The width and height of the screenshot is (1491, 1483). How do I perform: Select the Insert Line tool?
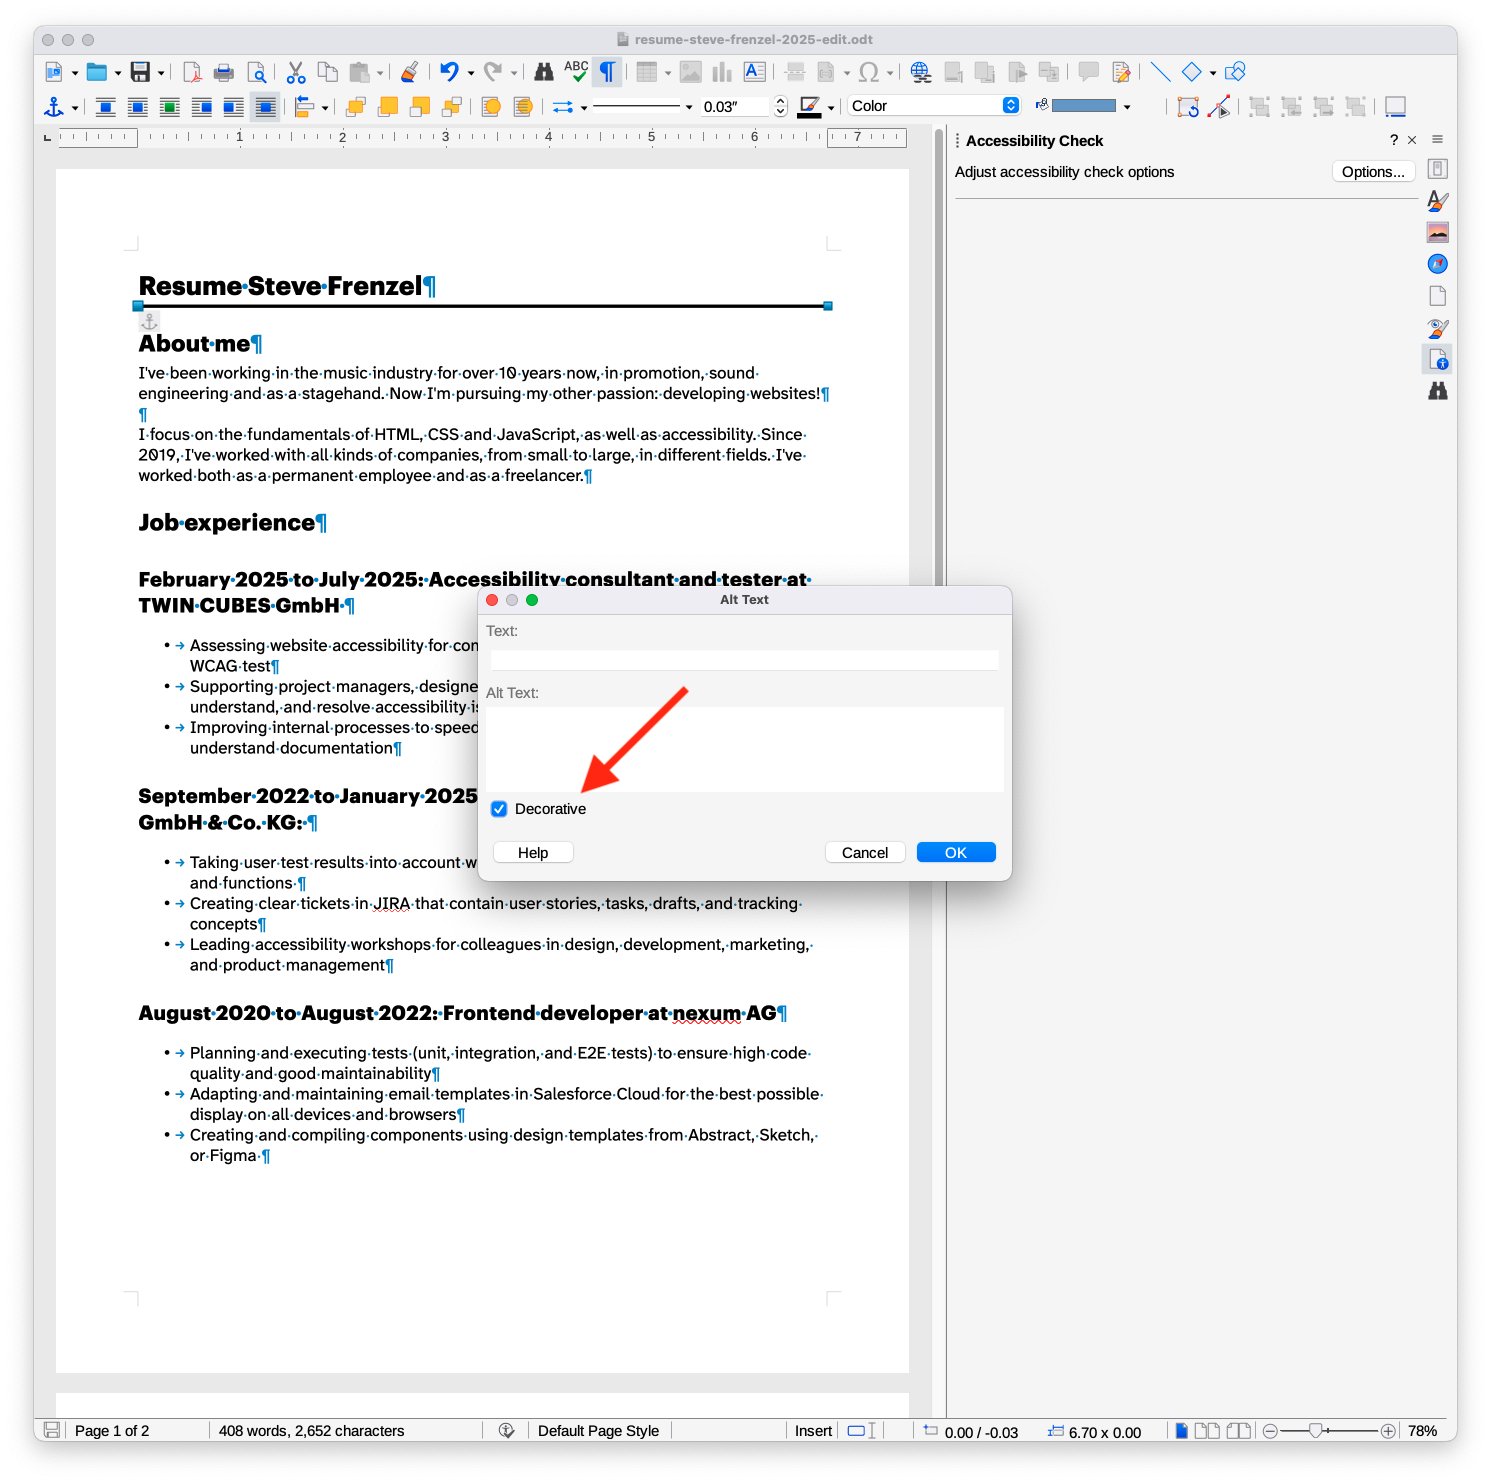(1160, 72)
